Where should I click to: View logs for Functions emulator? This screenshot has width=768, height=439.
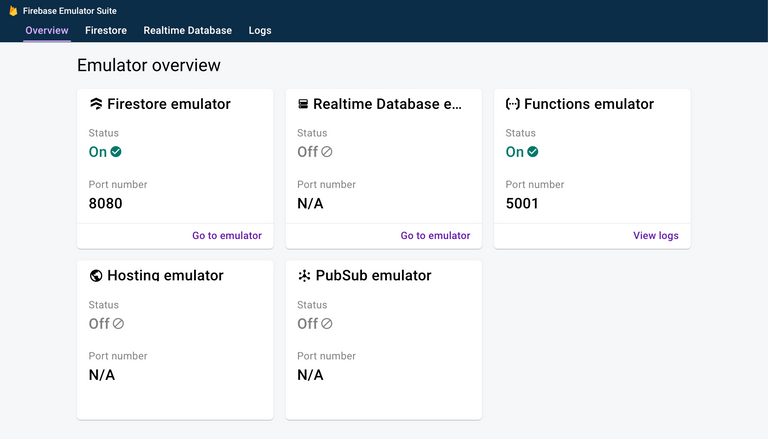point(656,236)
